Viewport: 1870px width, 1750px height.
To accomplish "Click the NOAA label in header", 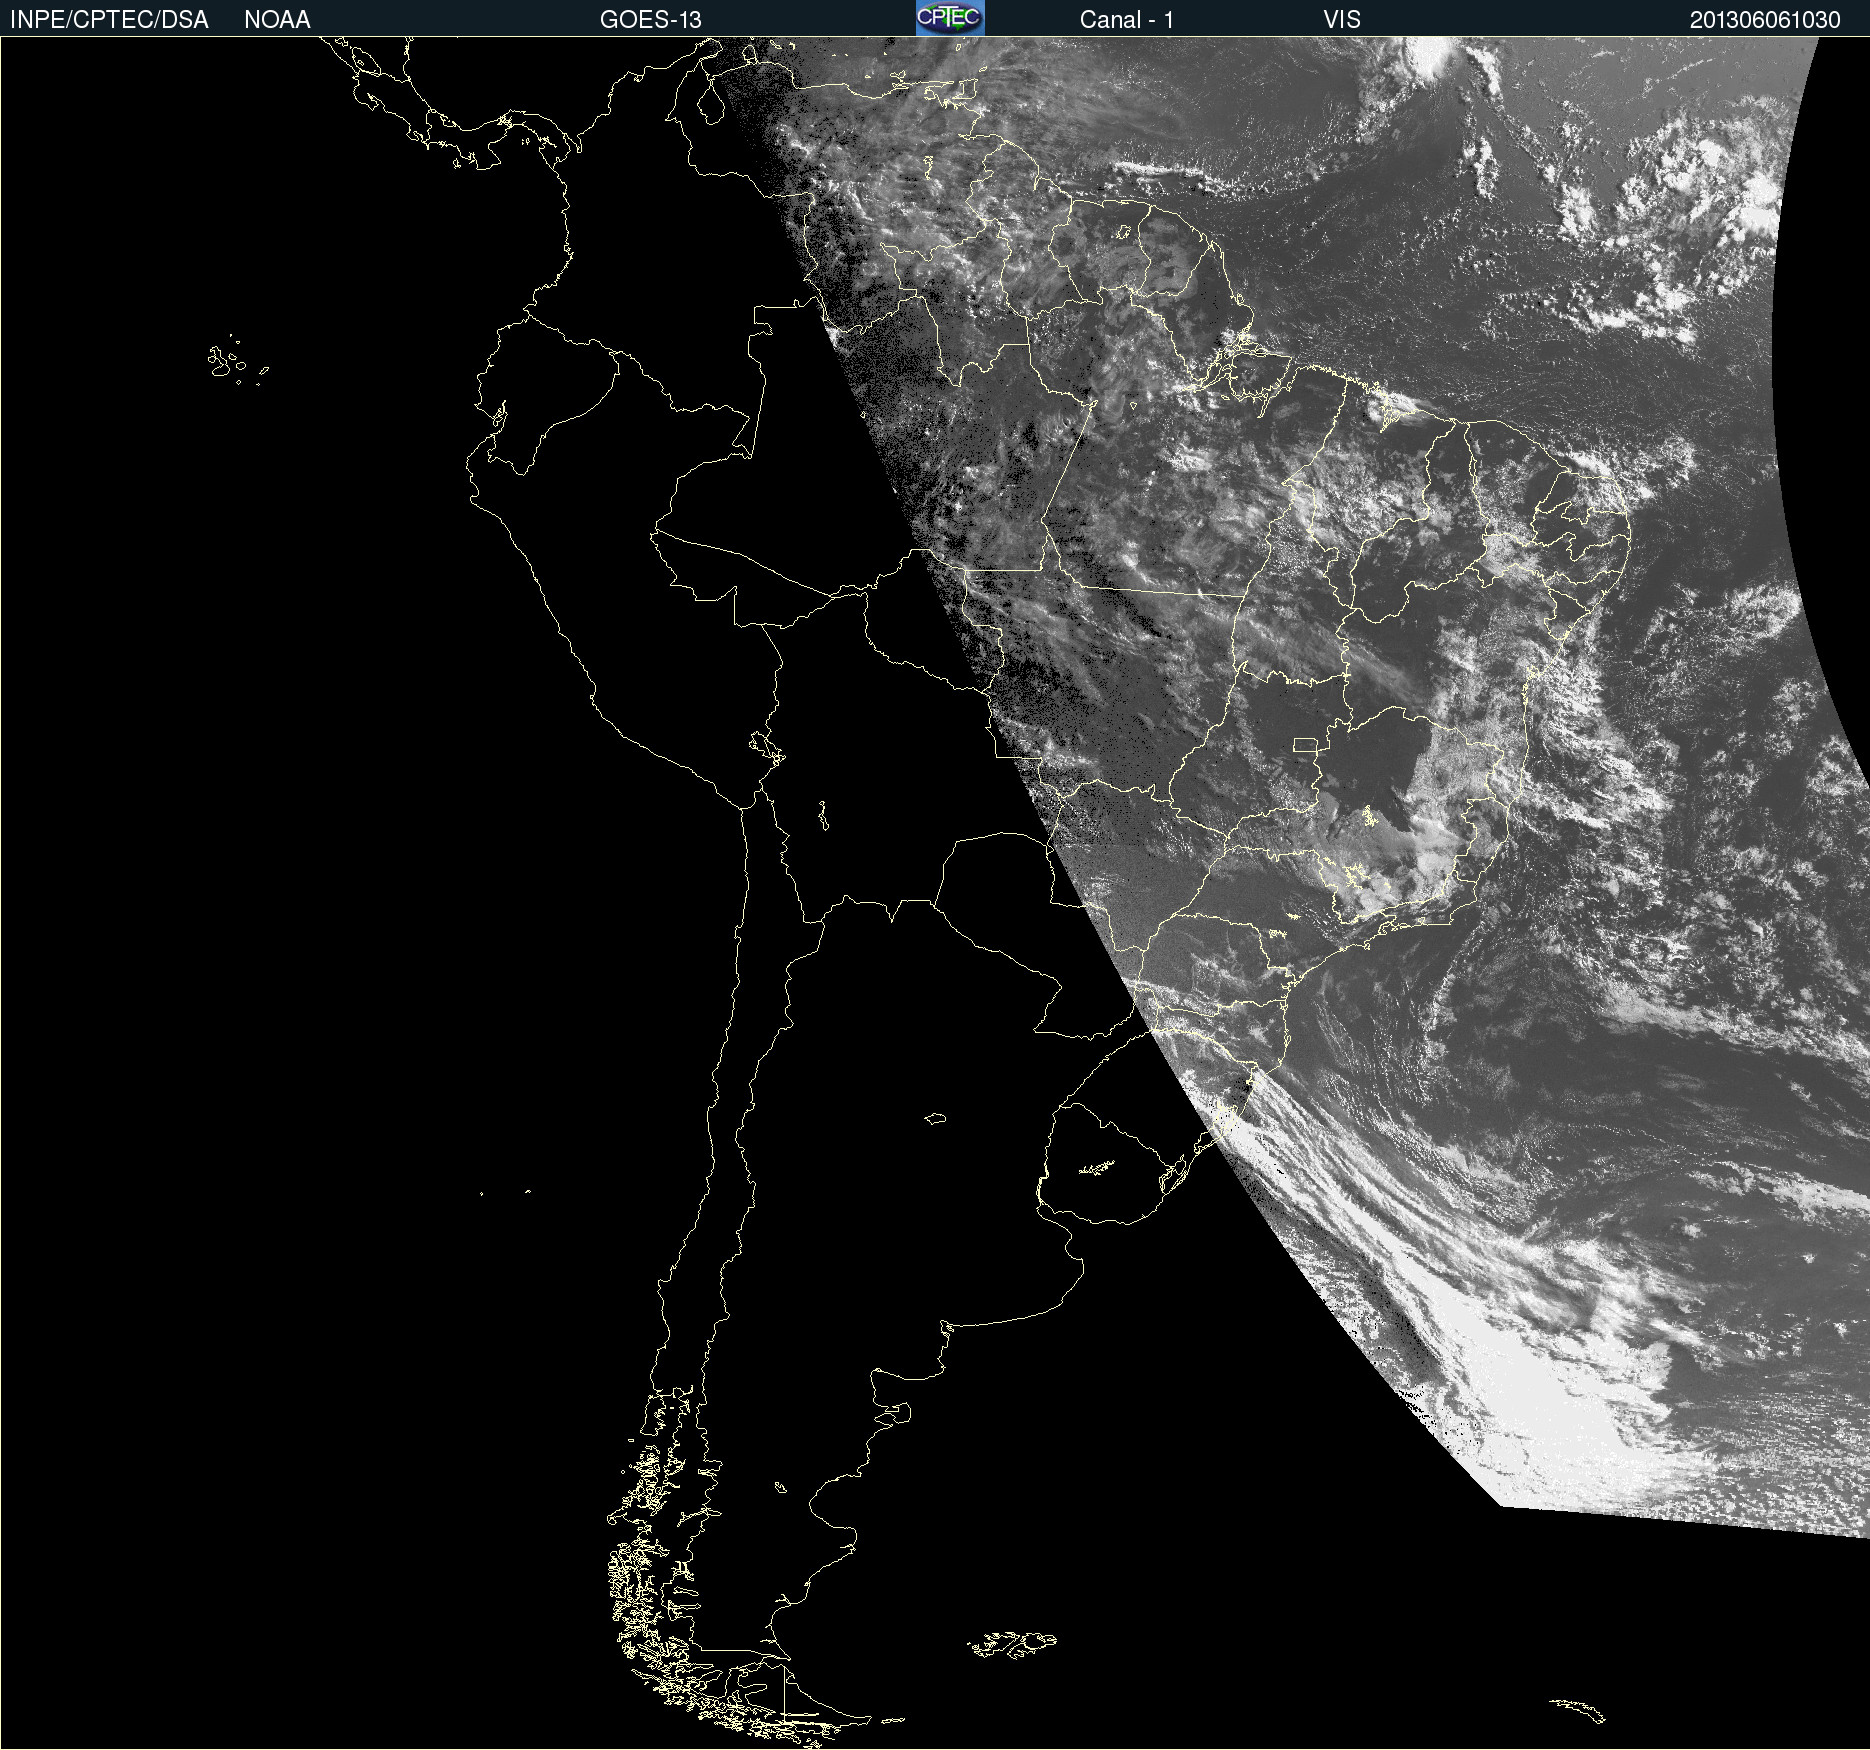I will click(277, 20).
